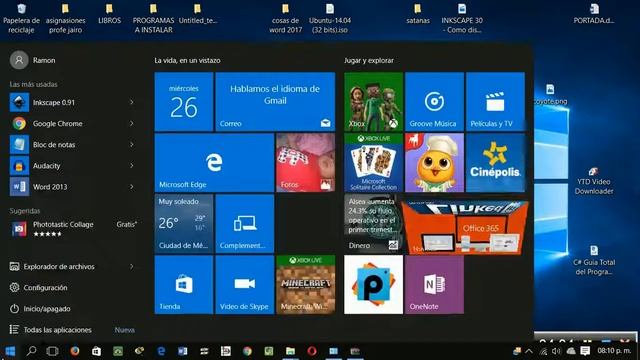Click the Jugar y explorar group header
This screenshot has width=640, height=360.
[369, 60]
